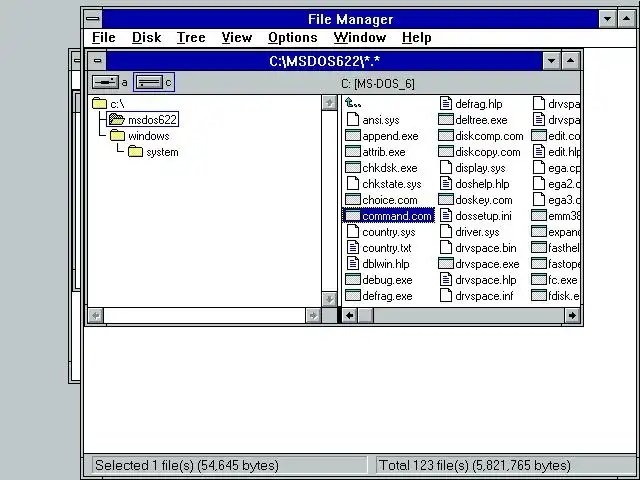Open the Disk menu
Image resolution: width=640 pixels, height=480 pixels.
pos(147,38)
